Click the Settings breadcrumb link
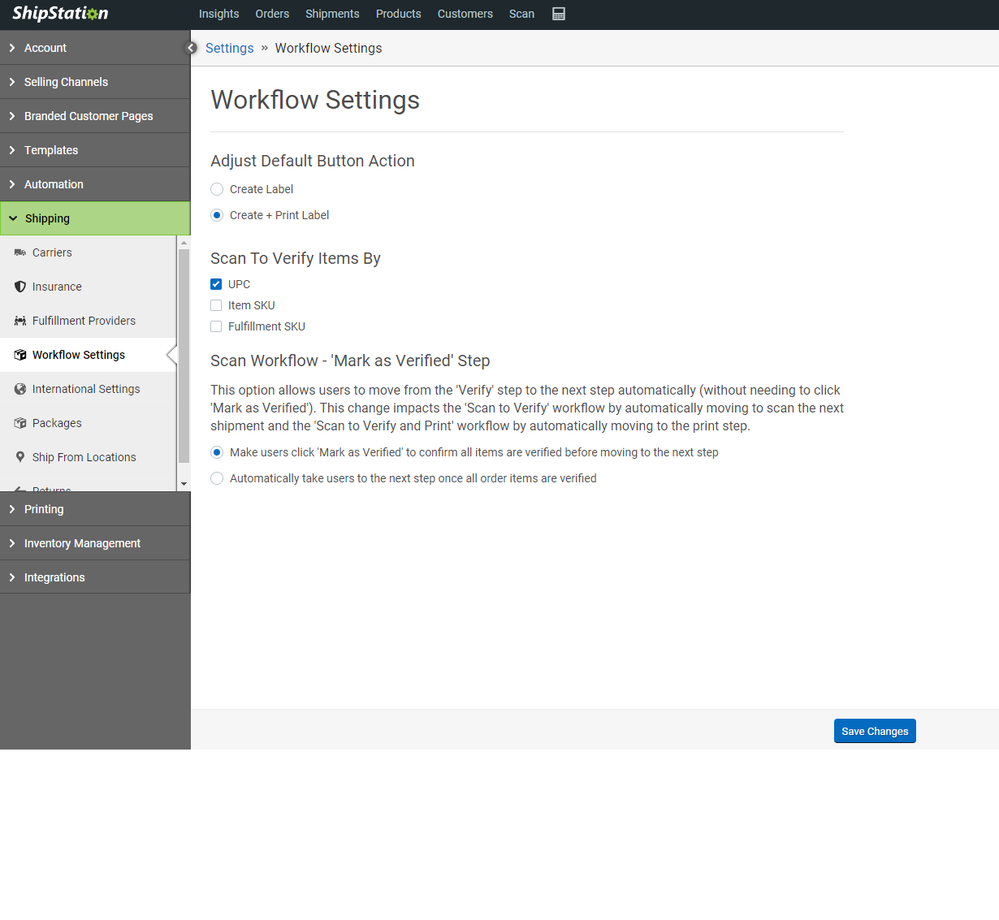Image resolution: width=999 pixels, height=920 pixels. (x=229, y=48)
